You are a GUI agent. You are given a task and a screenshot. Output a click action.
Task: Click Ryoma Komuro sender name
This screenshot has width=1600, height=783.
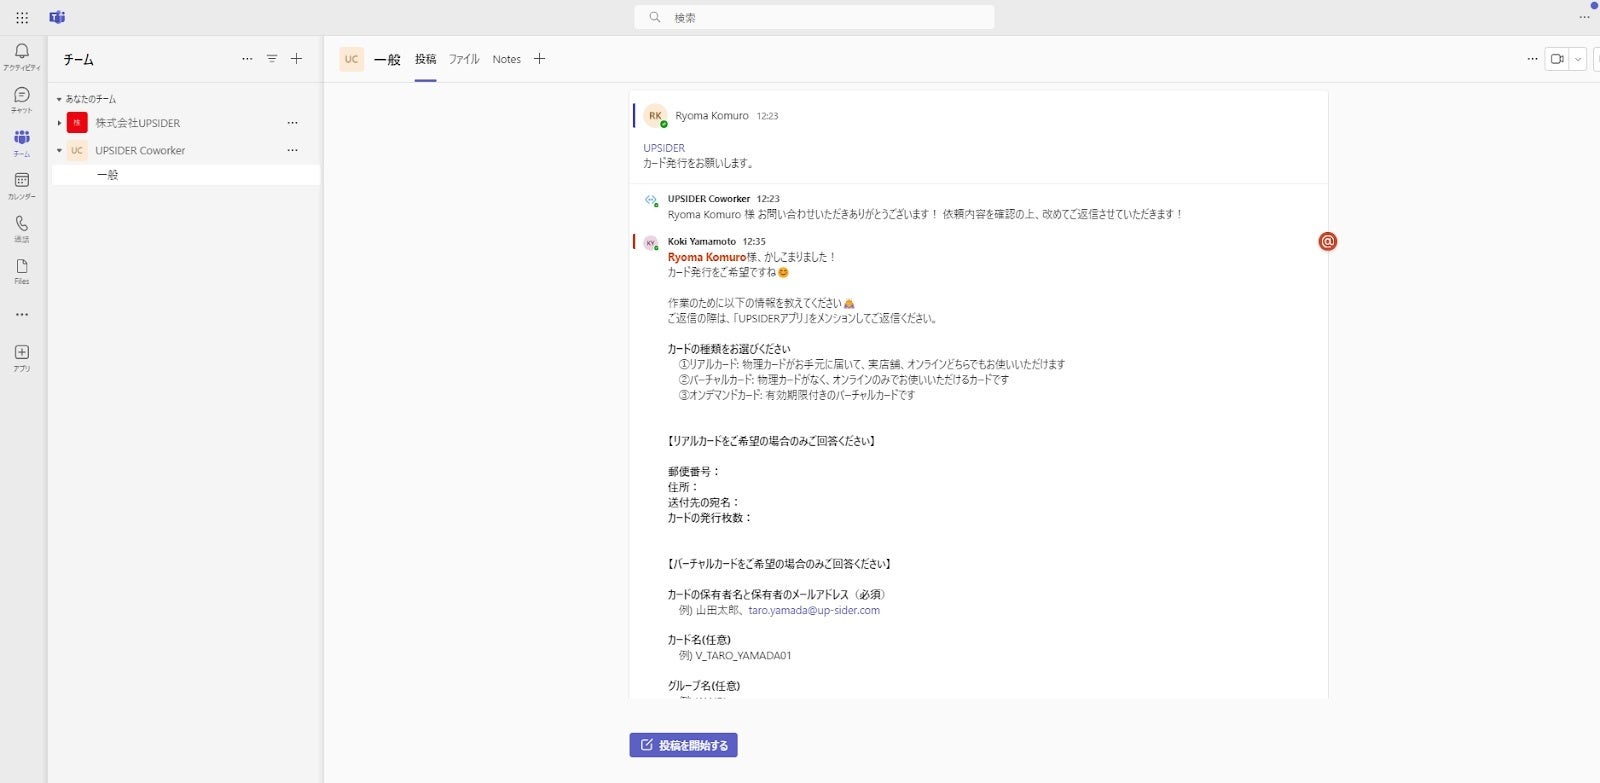pos(712,116)
